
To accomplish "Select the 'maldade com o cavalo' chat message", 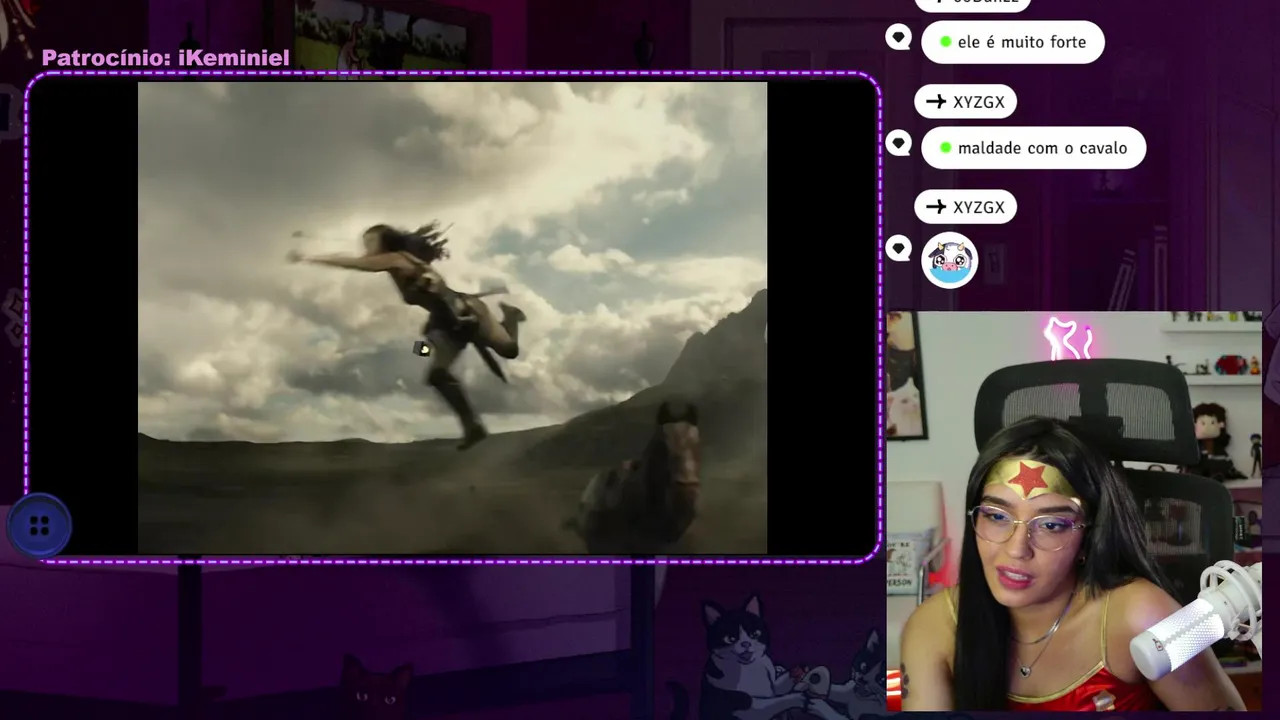I will pyautogui.click(x=1033, y=148).
